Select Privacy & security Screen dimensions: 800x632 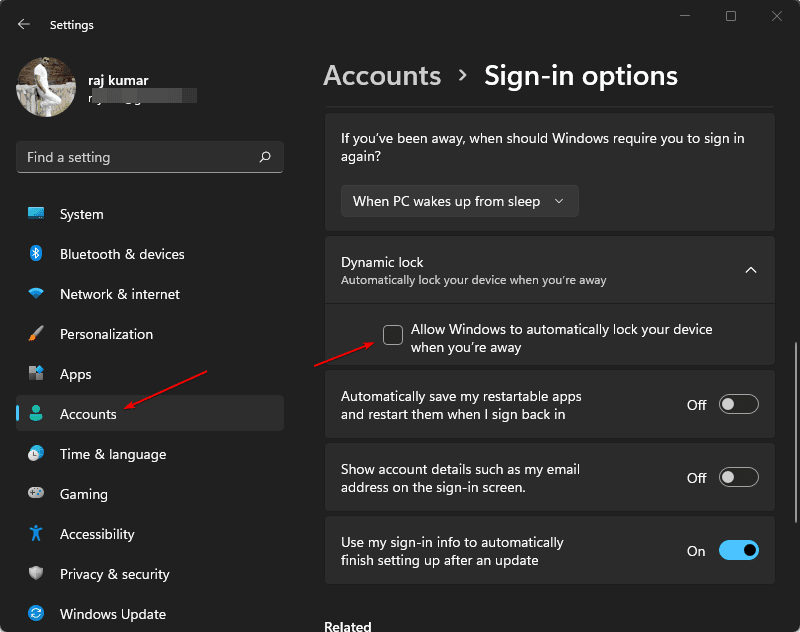[150, 573]
